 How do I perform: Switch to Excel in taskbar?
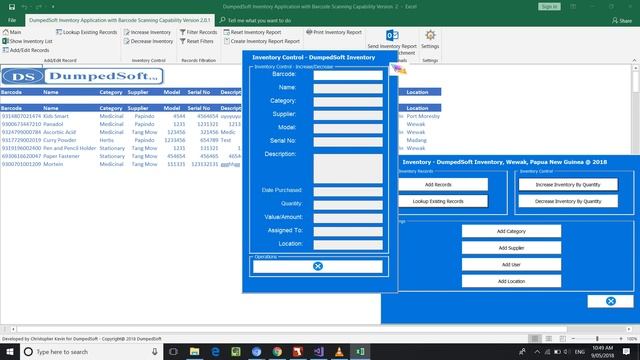360,351
